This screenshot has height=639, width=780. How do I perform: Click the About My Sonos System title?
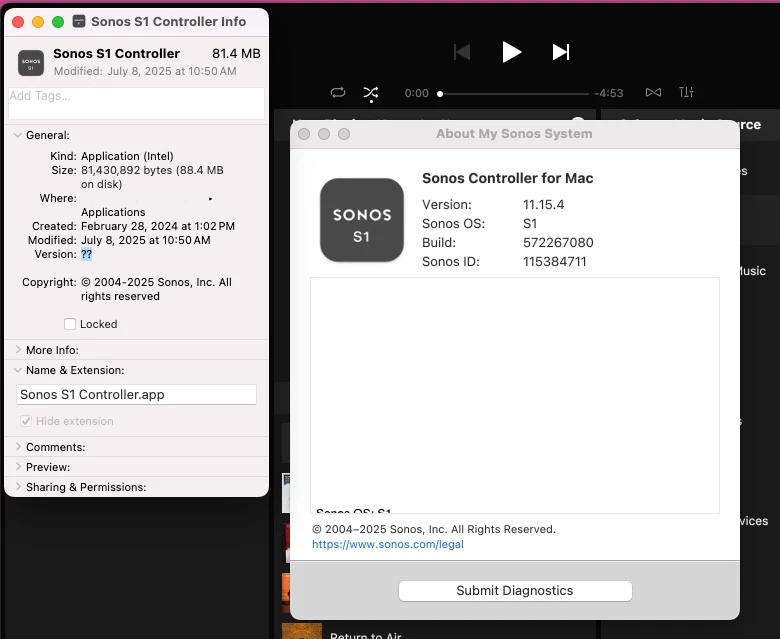(514, 134)
